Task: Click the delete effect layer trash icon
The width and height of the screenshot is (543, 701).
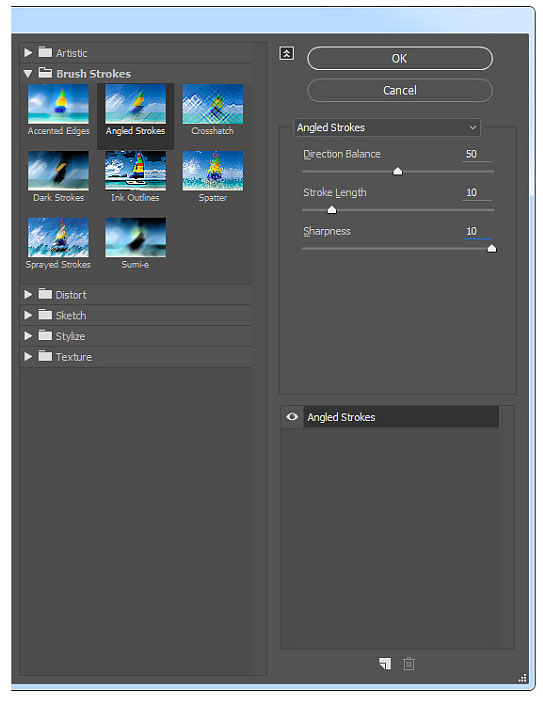Action: coord(408,663)
